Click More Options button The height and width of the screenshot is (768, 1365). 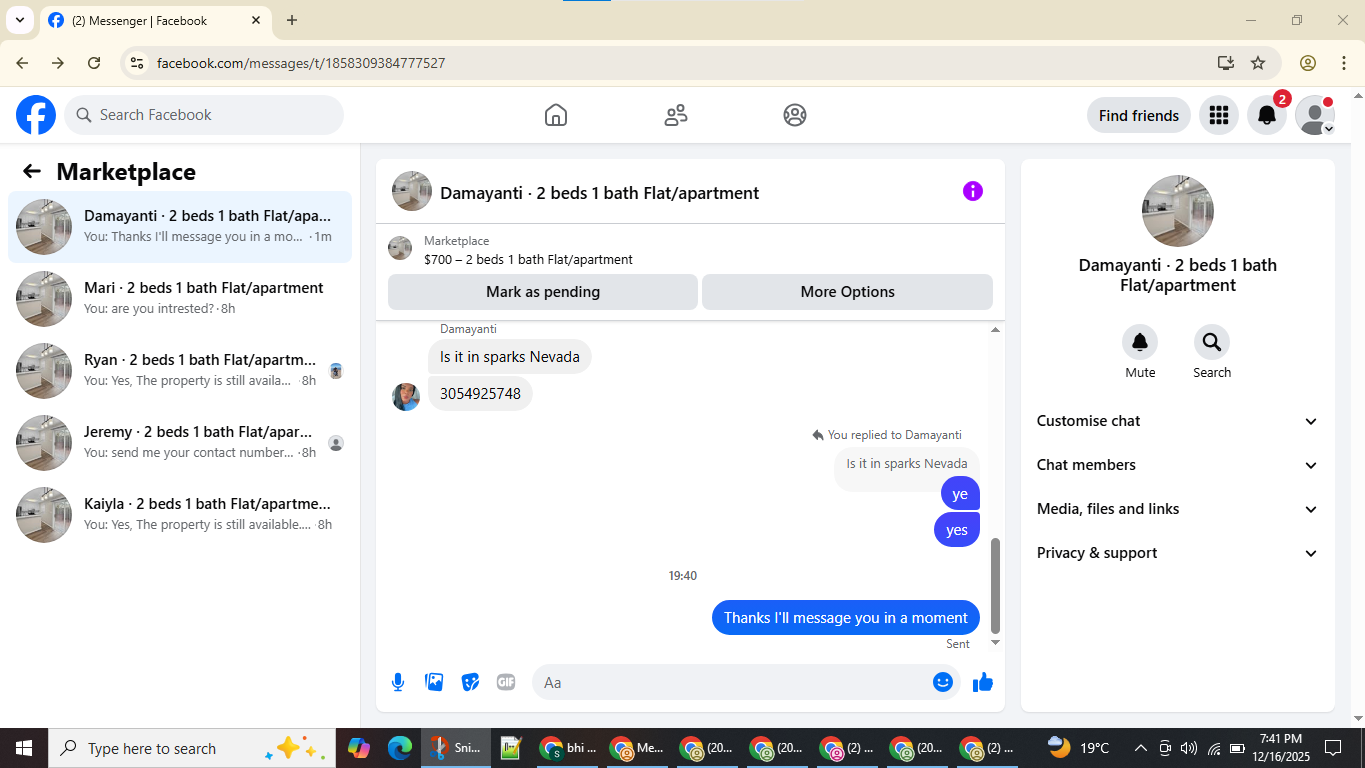pyautogui.click(x=847, y=292)
